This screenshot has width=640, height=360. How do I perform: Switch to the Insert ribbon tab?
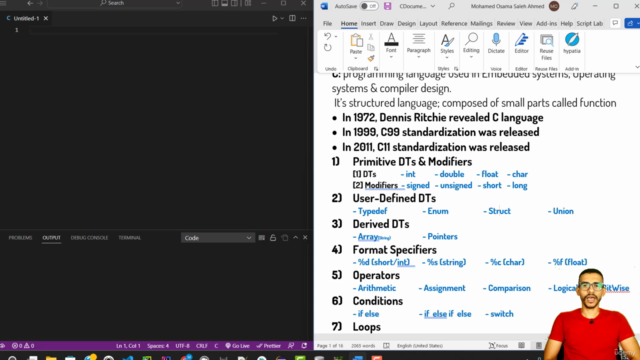pyautogui.click(x=368, y=24)
